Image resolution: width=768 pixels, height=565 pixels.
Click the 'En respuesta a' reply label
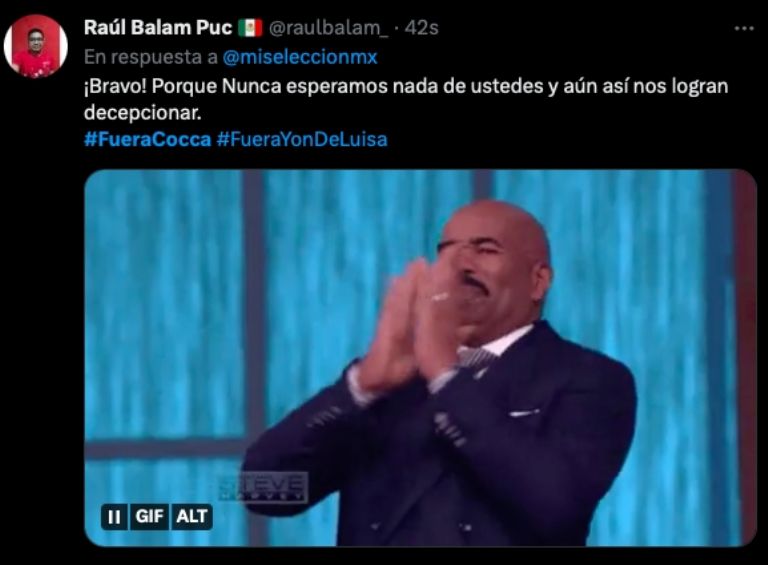pyautogui.click(x=151, y=57)
